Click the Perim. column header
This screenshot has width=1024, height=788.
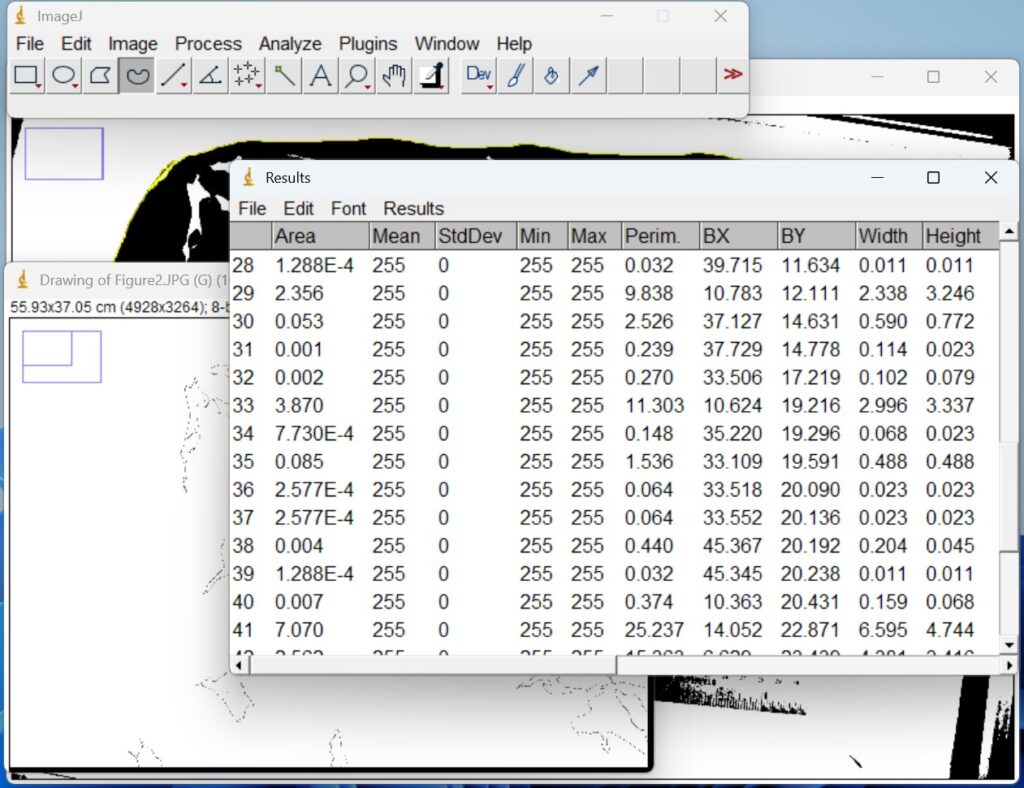(652, 236)
